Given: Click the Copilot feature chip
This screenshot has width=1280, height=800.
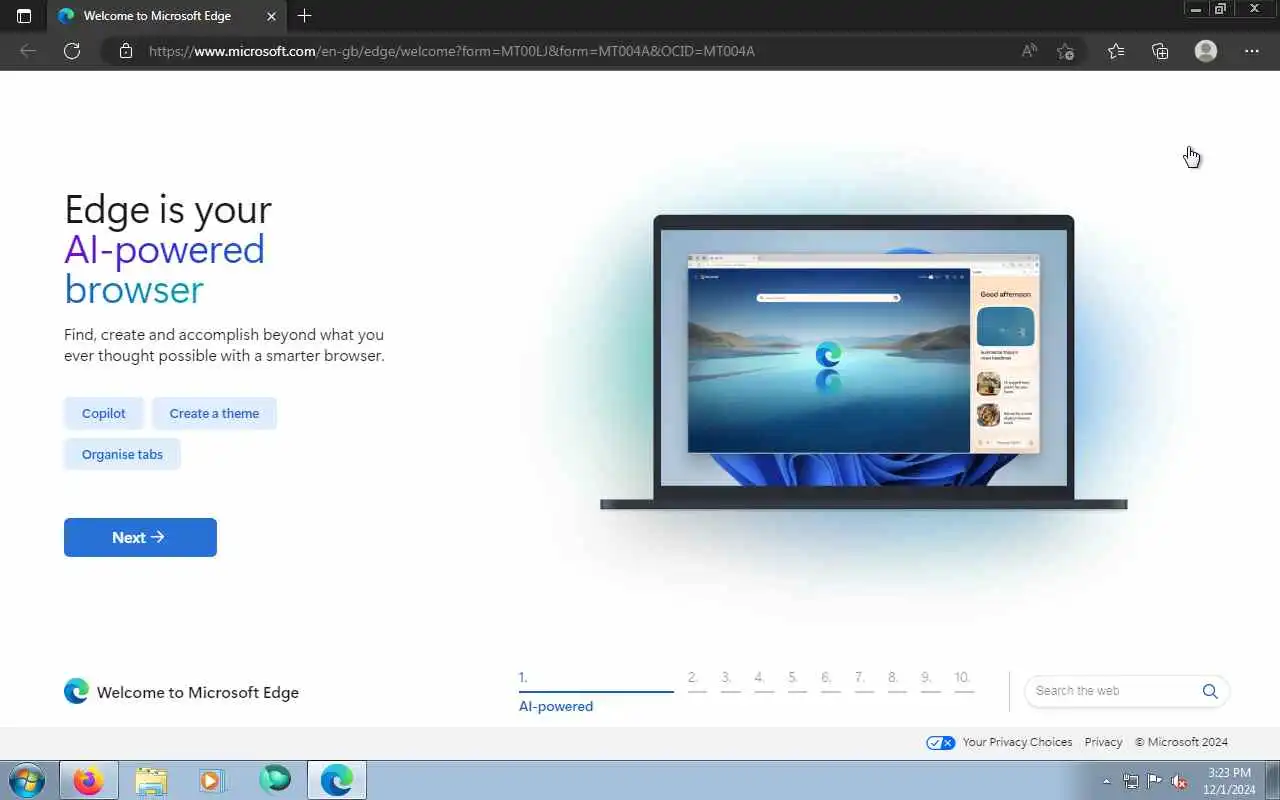Looking at the screenshot, I should [104, 413].
